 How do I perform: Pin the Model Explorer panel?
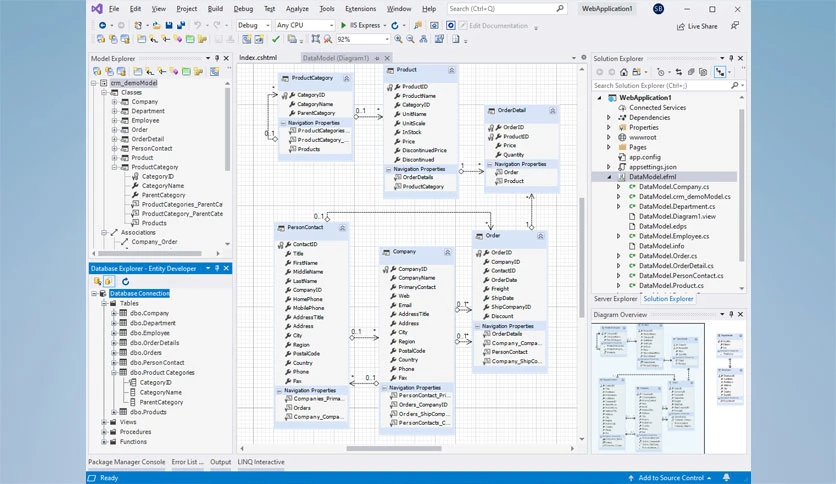tap(217, 58)
